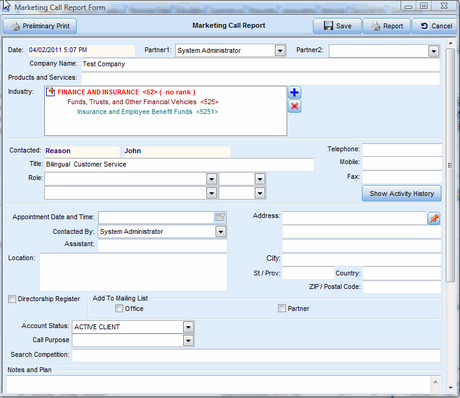Select 'FINANCE AND INSURANCE <52>' industry row
Viewport: 460px width, 398px height.
126,92
